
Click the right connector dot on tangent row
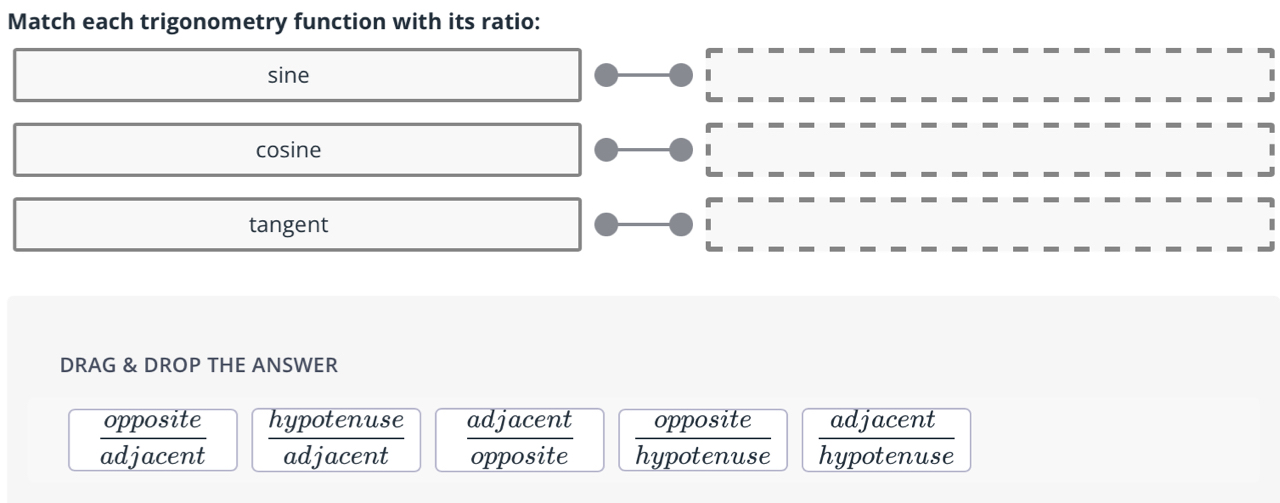coord(680,225)
